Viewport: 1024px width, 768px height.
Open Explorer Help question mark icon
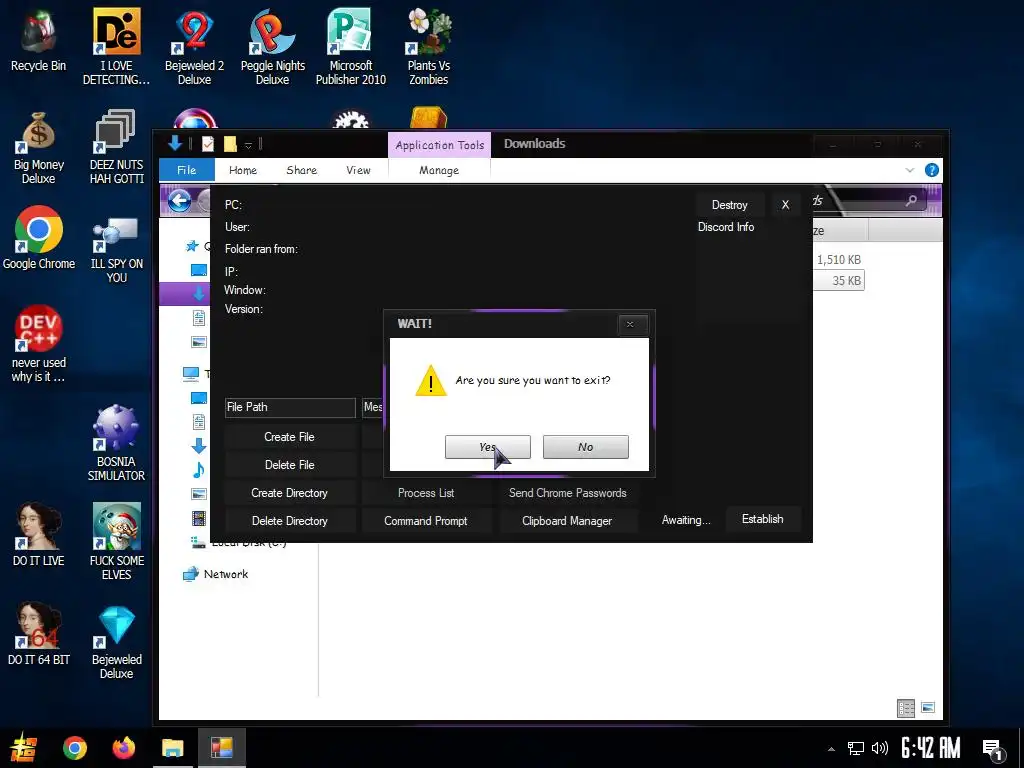(932, 170)
